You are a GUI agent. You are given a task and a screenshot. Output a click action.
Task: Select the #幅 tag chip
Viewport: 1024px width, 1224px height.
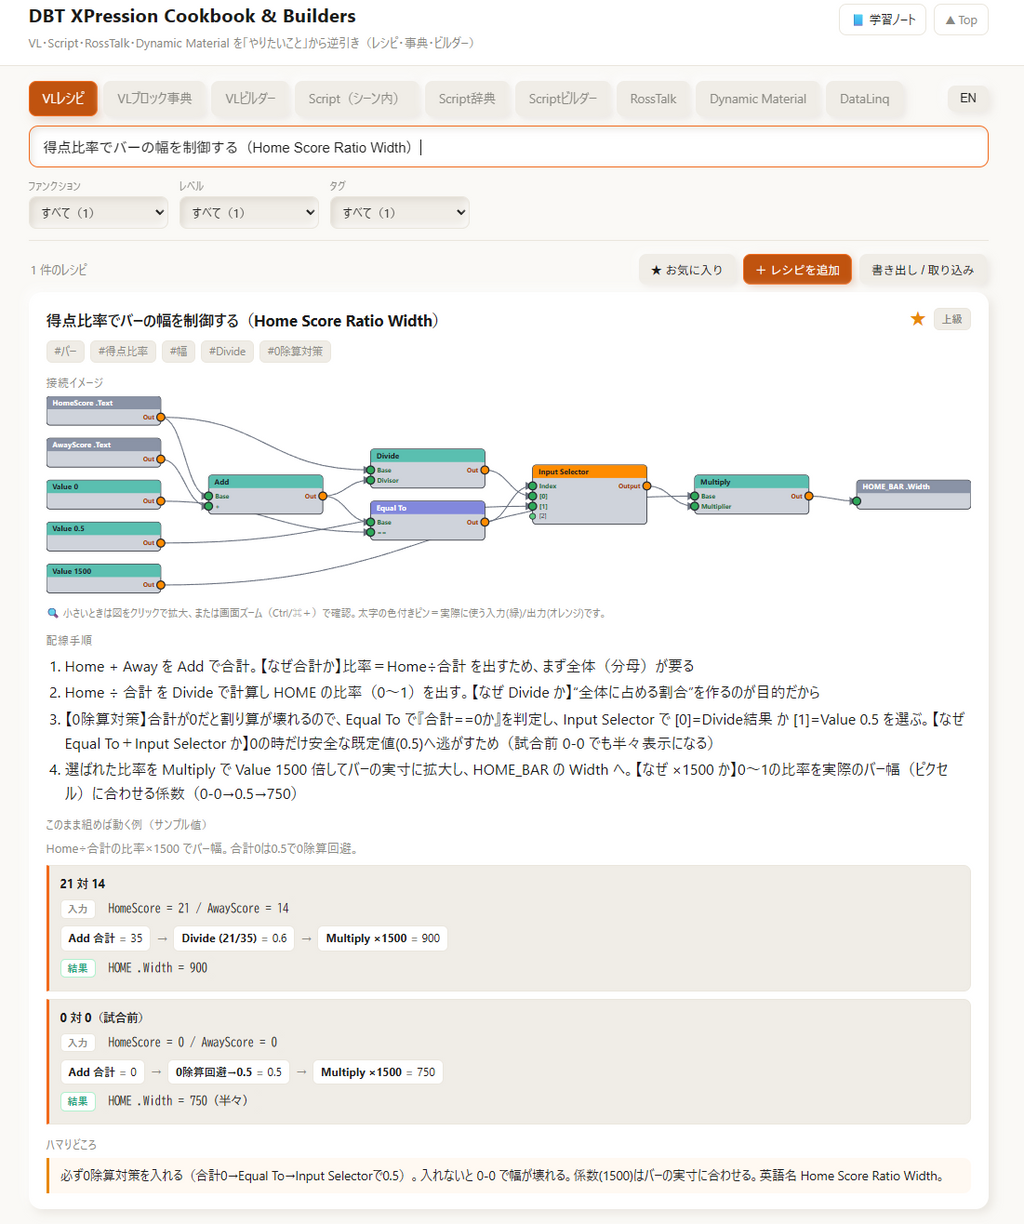click(178, 351)
